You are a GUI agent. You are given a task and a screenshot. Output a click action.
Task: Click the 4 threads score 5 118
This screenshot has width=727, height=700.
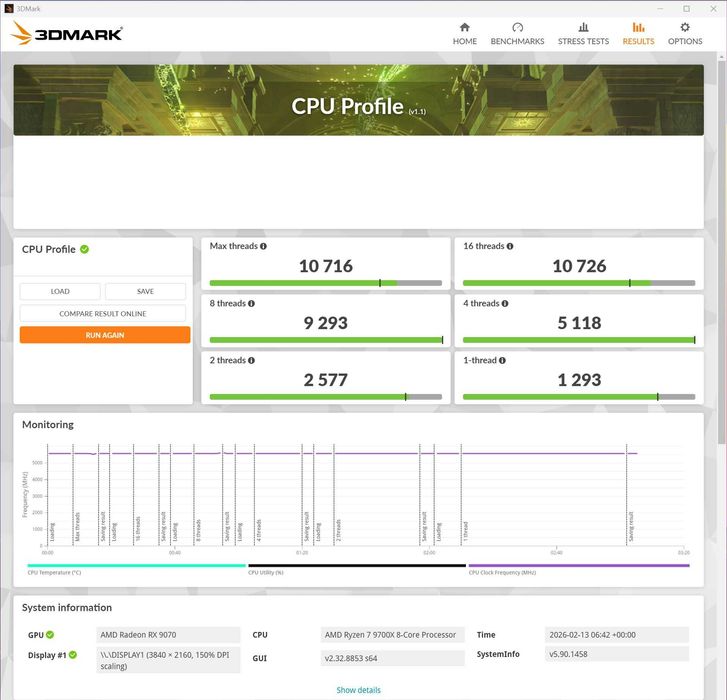pos(579,323)
